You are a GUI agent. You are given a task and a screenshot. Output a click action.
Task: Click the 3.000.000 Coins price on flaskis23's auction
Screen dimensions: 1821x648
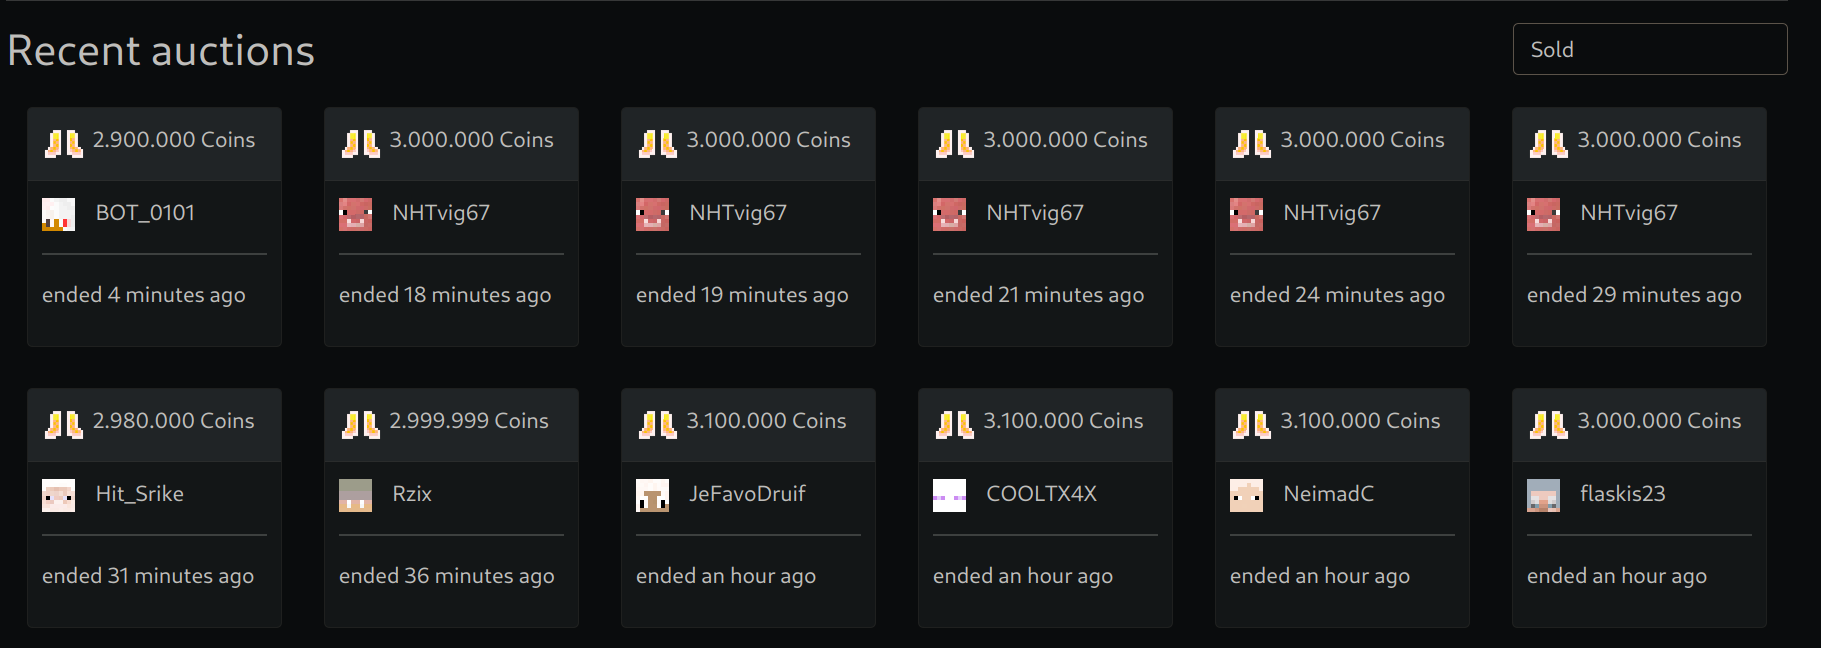(x=1659, y=421)
